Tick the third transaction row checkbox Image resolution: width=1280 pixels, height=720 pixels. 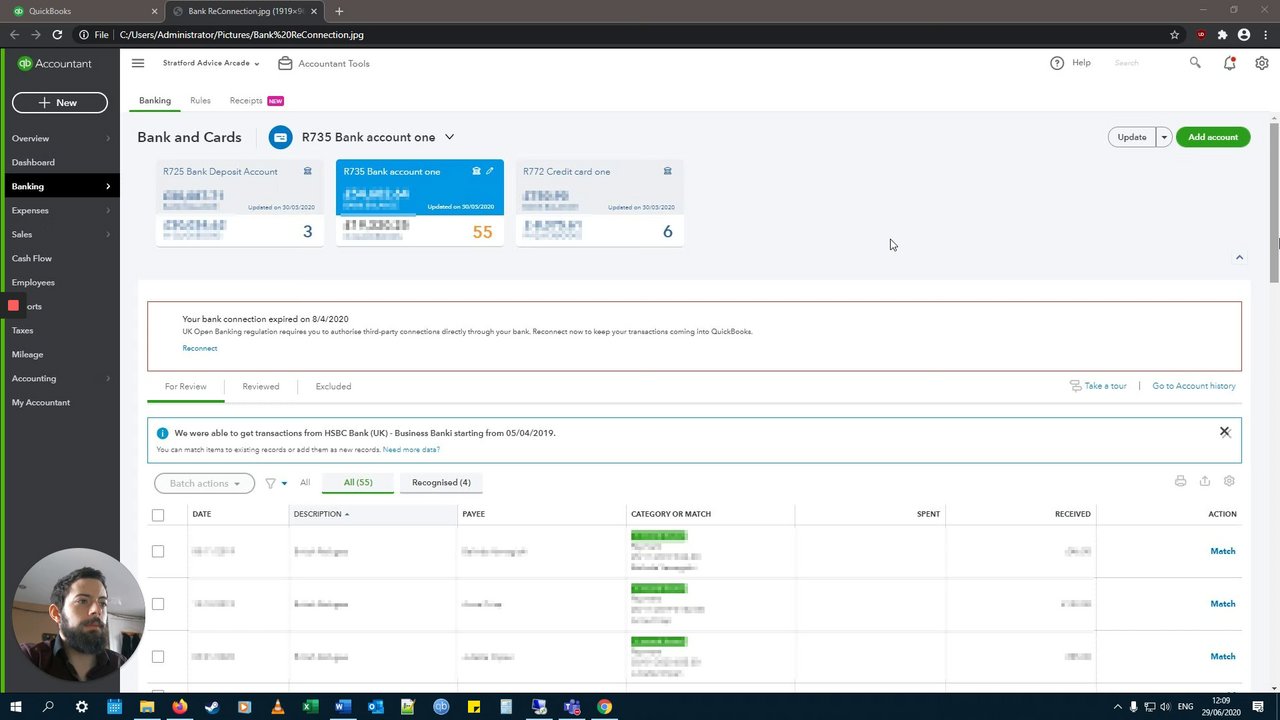[158, 657]
